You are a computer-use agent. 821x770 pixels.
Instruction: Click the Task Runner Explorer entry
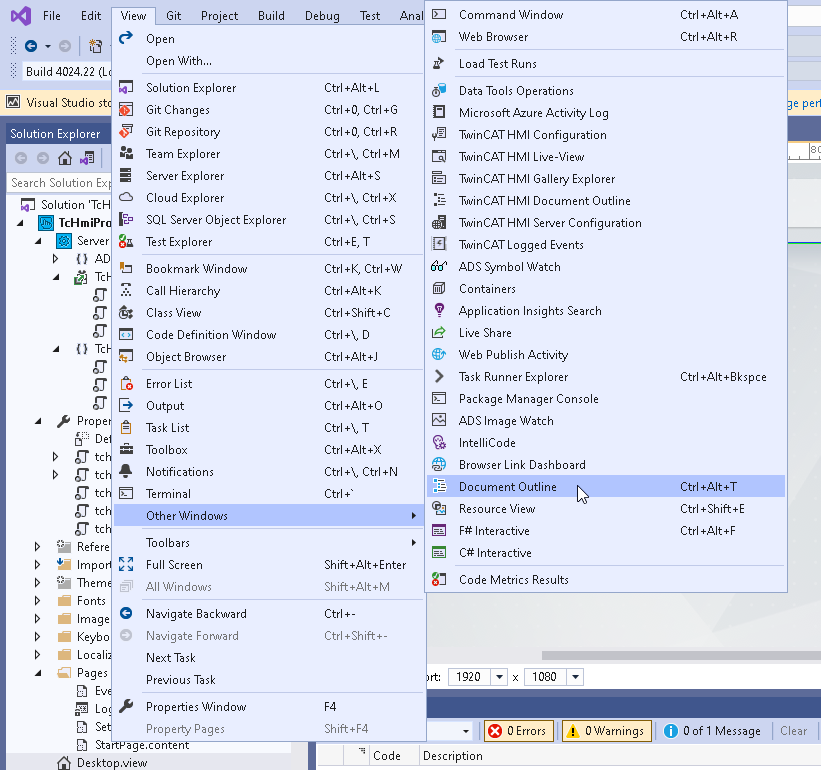(x=606, y=376)
